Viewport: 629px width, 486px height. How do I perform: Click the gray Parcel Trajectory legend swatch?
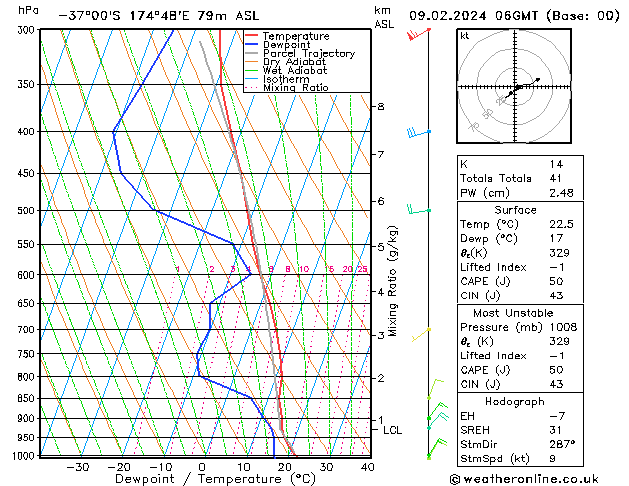tap(252, 53)
